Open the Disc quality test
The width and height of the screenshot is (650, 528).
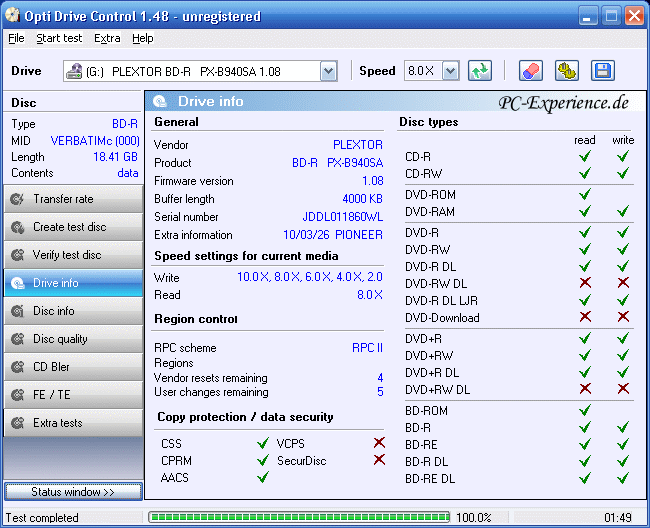[72, 339]
